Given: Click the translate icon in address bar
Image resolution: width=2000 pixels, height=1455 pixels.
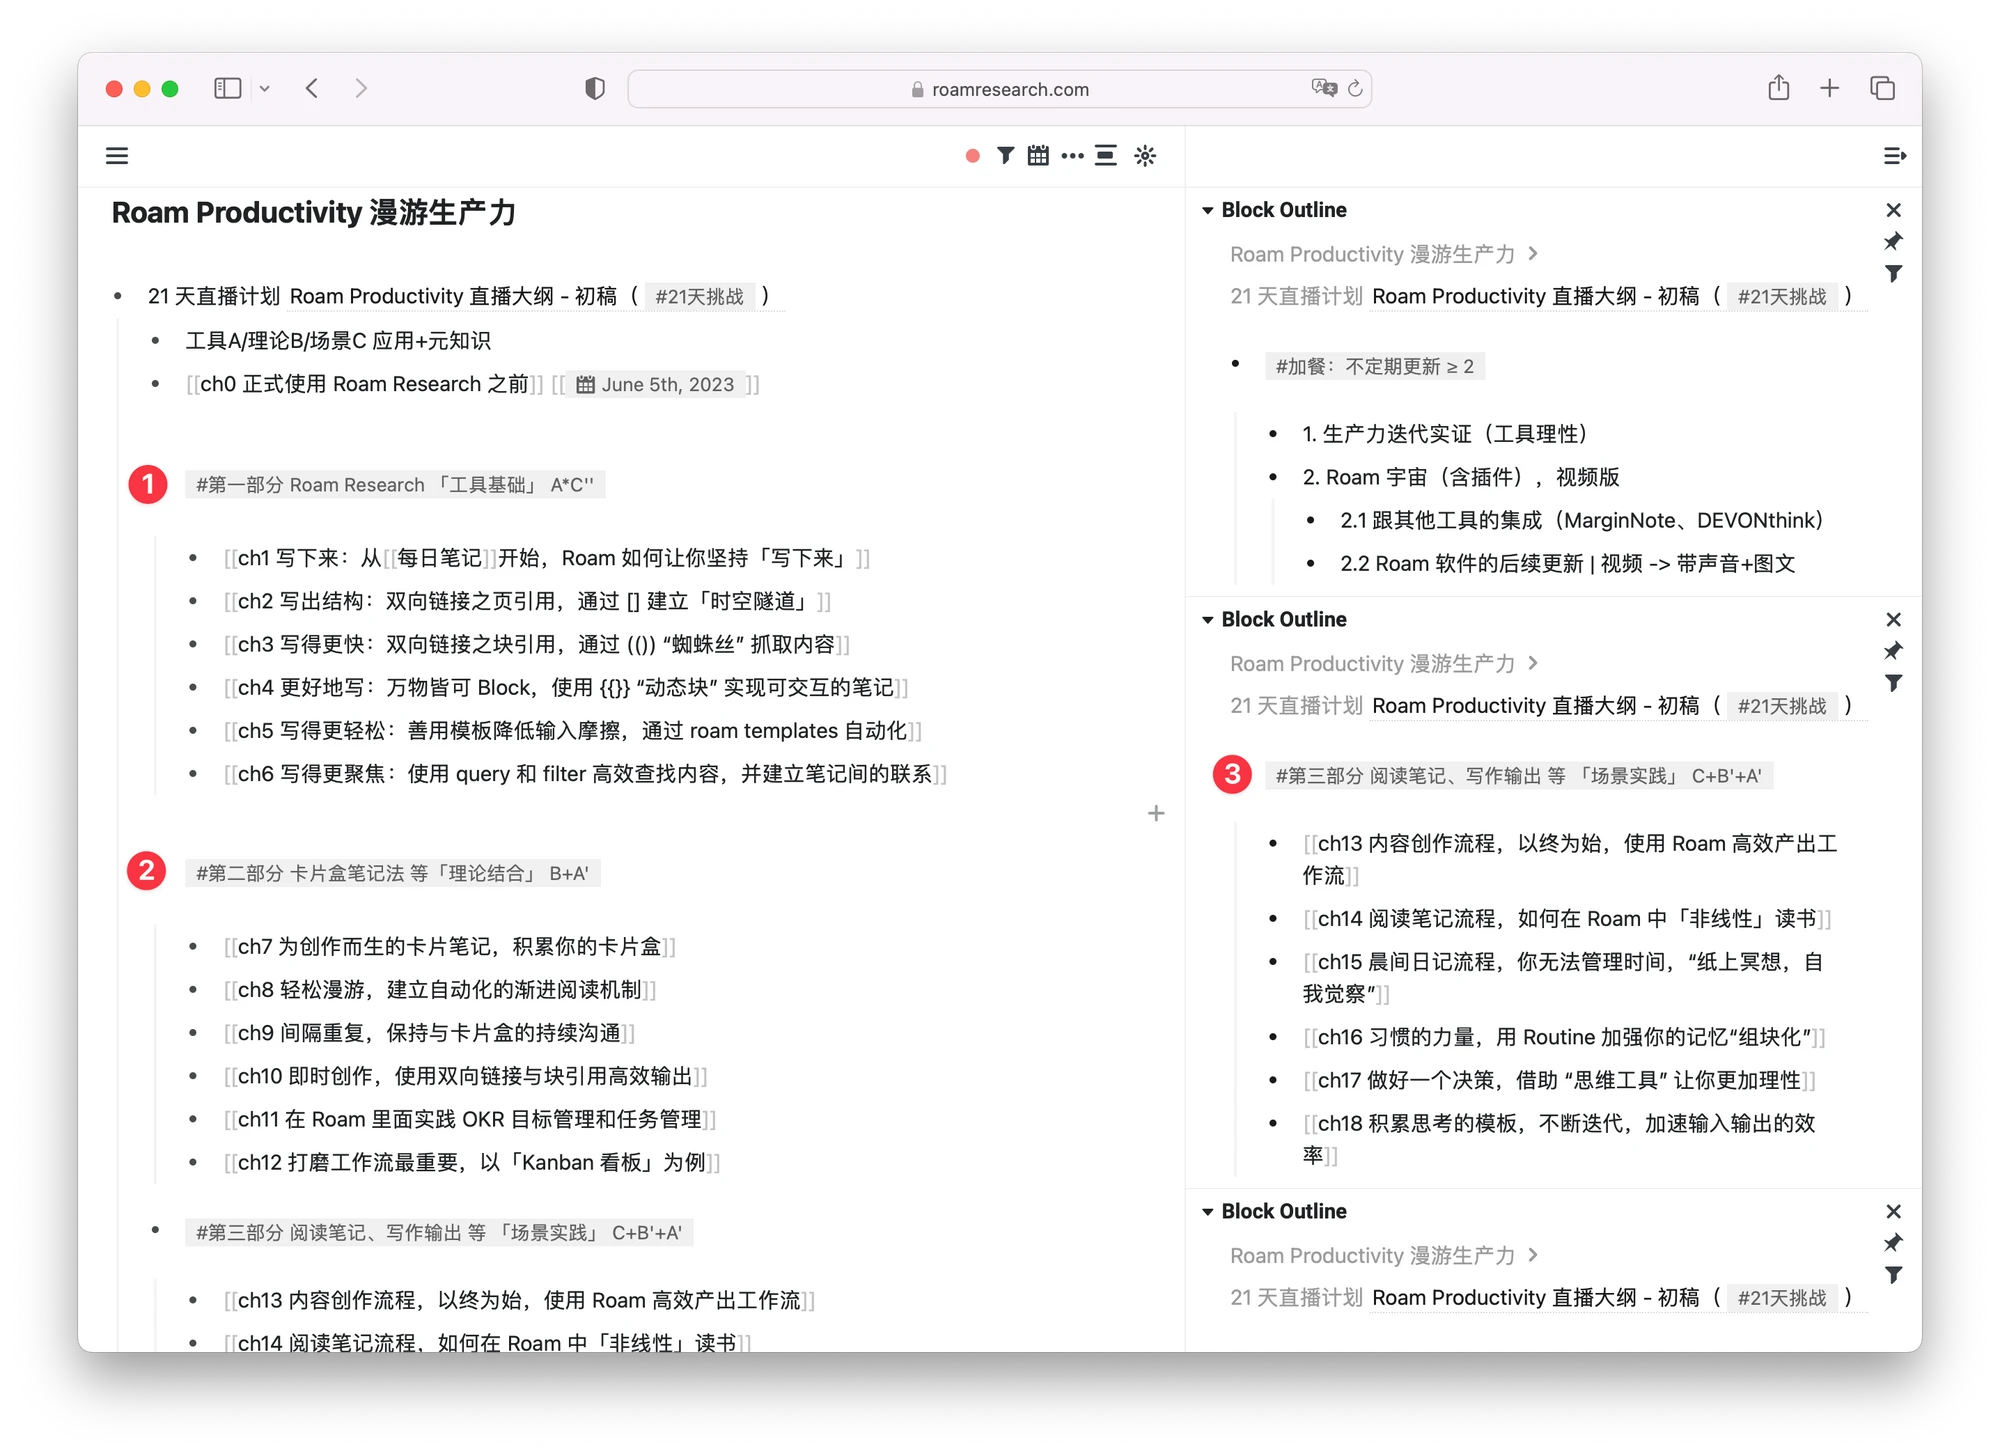Looking at the screenshot, I should (x=1324, y=88).
